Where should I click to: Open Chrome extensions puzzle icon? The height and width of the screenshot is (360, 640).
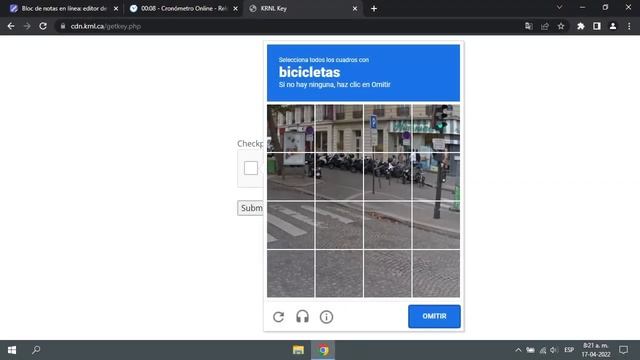pos(581,26)
